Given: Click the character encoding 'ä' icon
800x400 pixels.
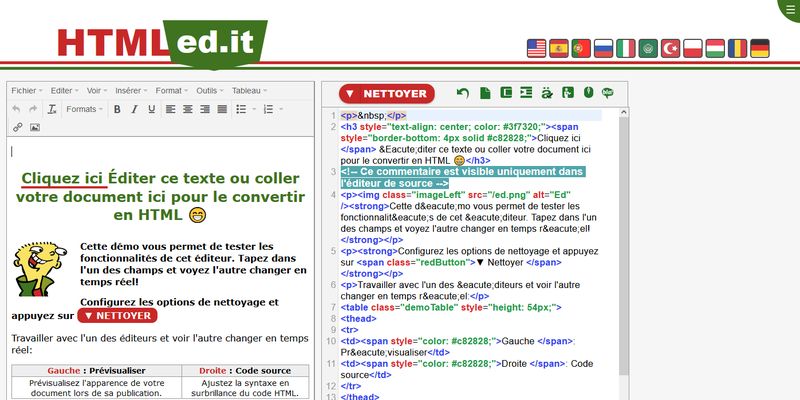Looking at the screenshot, I should (x=547, y=93).
